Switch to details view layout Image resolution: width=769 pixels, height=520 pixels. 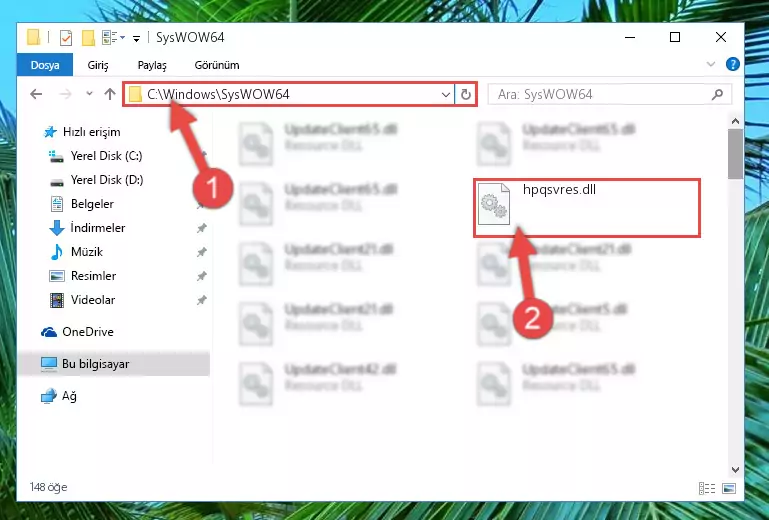point(706,488)
